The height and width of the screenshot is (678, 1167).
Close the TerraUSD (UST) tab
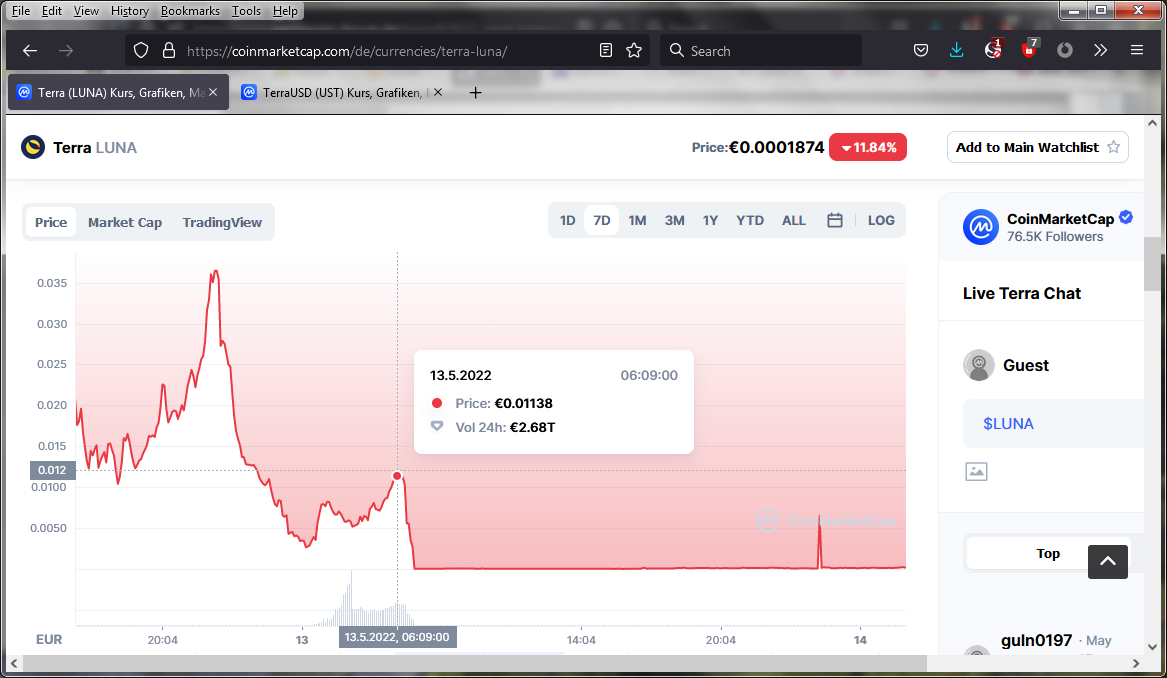[438, 92]
